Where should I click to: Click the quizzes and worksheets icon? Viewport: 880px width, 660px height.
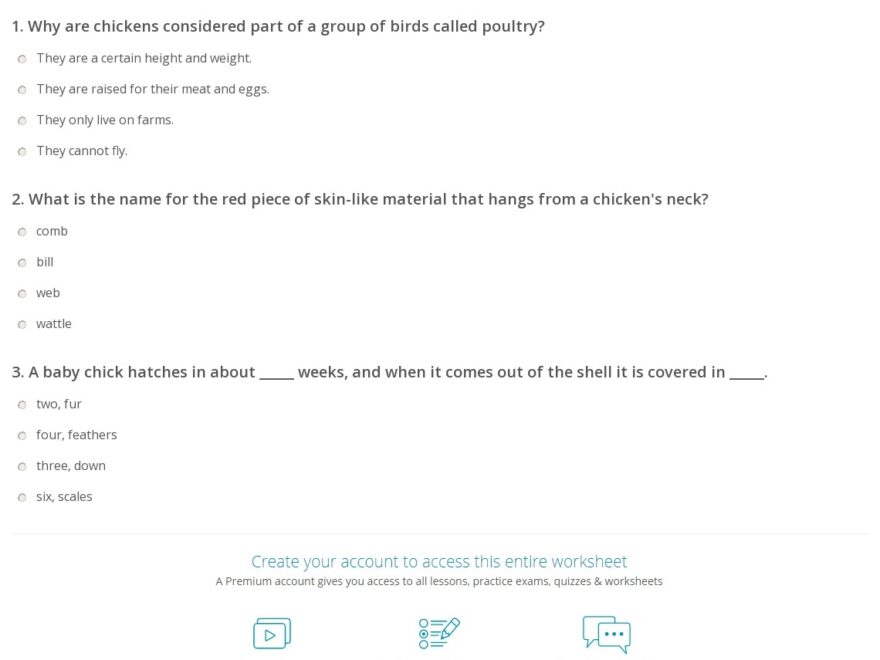coord(439,632)
